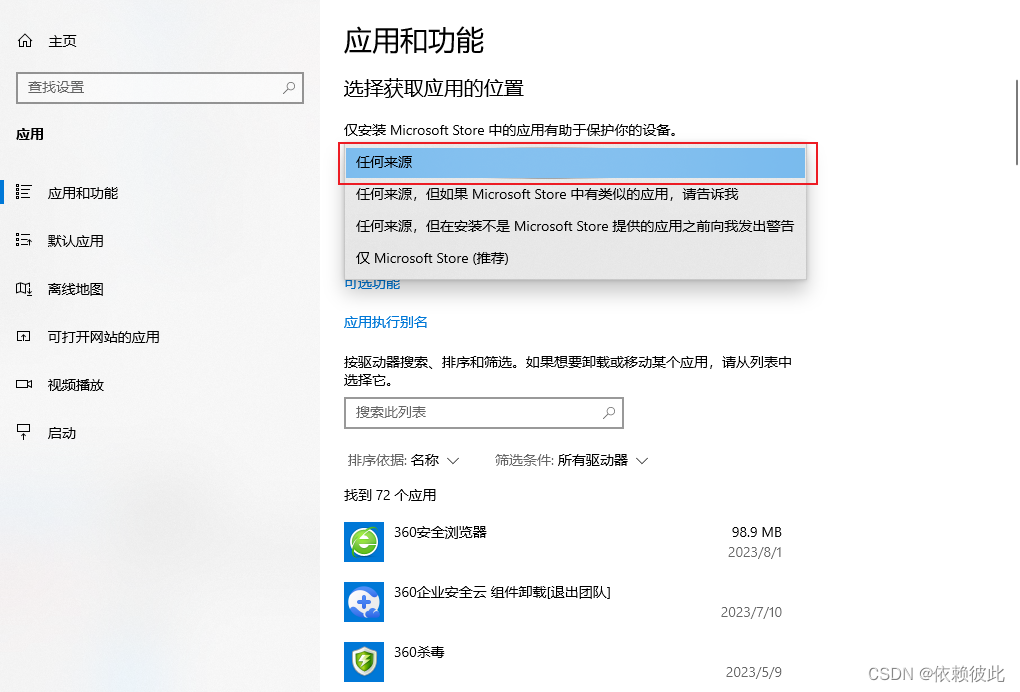Open the 排序依据: 名称 dropdown
Viewport: 1020px width, 692px height.
(403, 460)
